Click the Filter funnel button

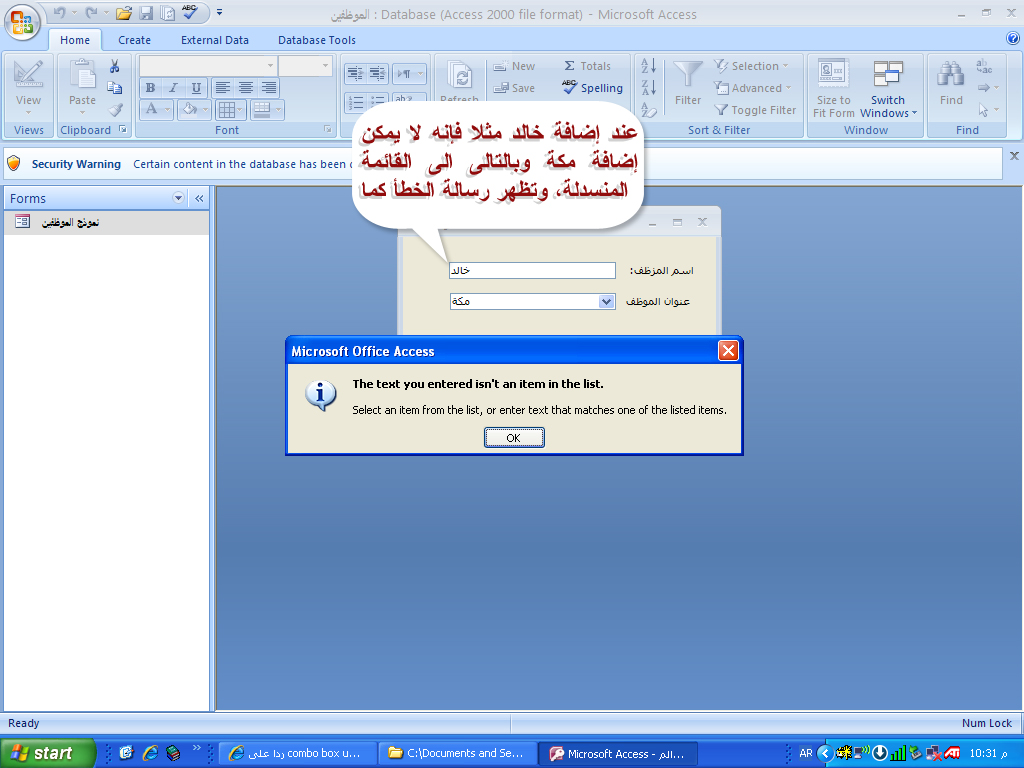point(688,83)
